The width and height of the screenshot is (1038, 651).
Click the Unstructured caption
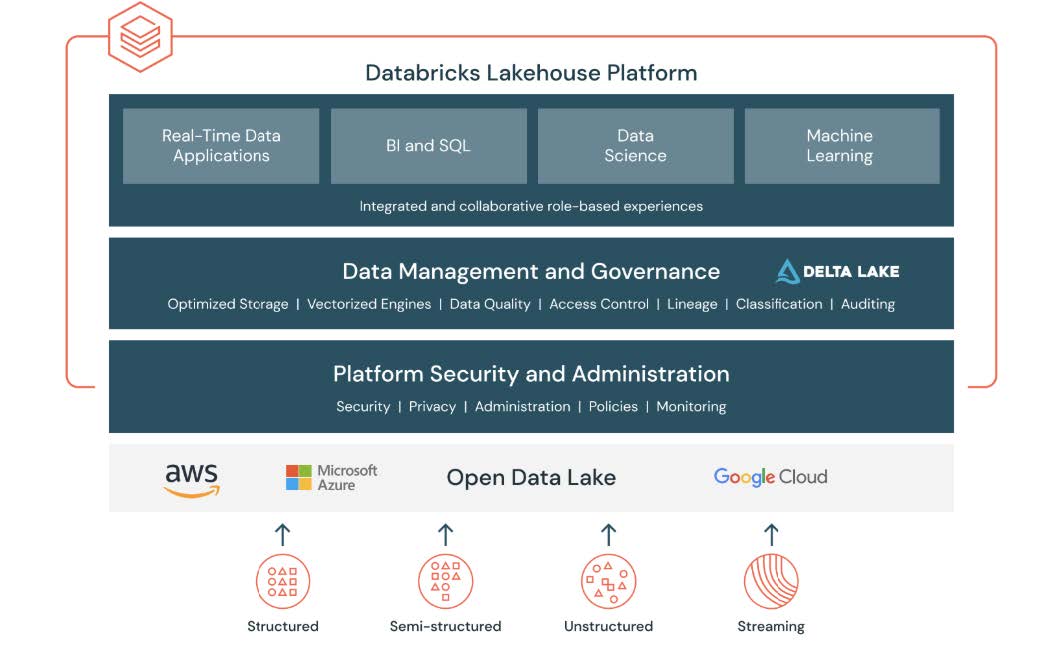(608, 626)
